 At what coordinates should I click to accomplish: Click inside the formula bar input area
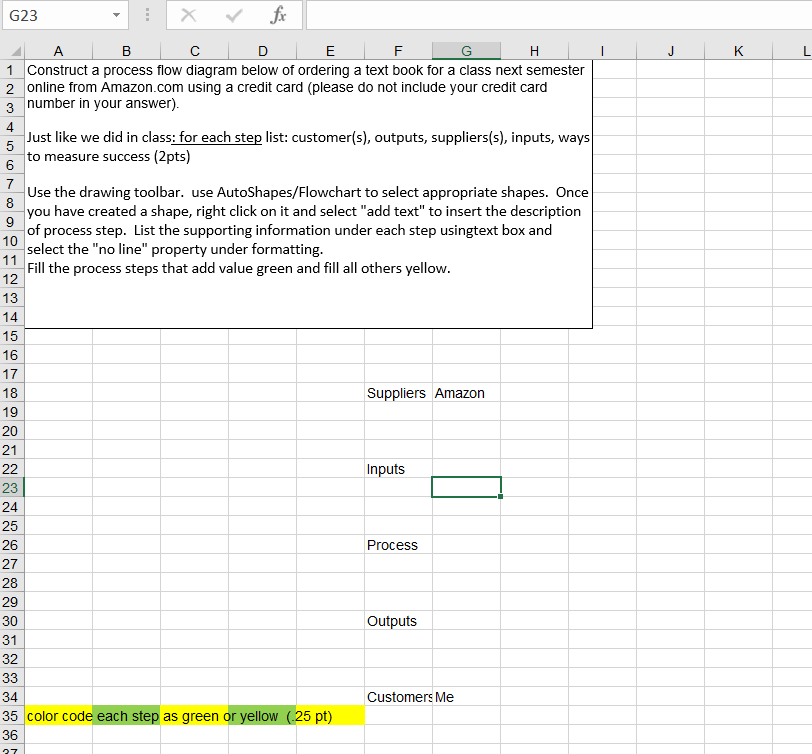559,15
